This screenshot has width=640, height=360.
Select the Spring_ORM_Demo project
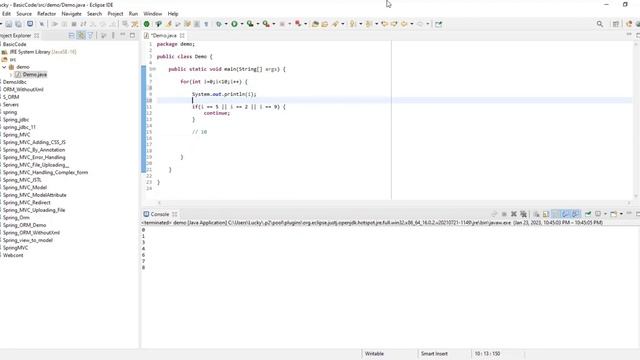coord(24,225)
